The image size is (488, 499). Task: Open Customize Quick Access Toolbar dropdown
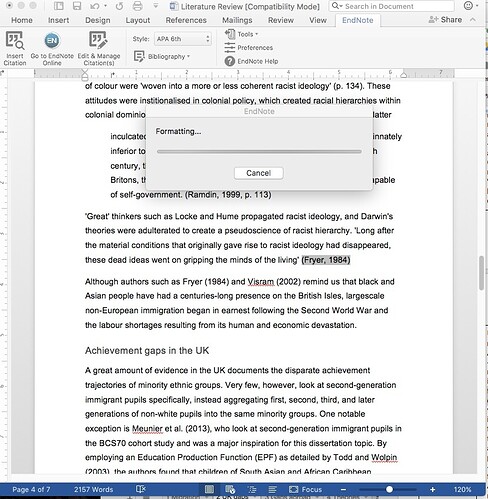coord(156,6)
